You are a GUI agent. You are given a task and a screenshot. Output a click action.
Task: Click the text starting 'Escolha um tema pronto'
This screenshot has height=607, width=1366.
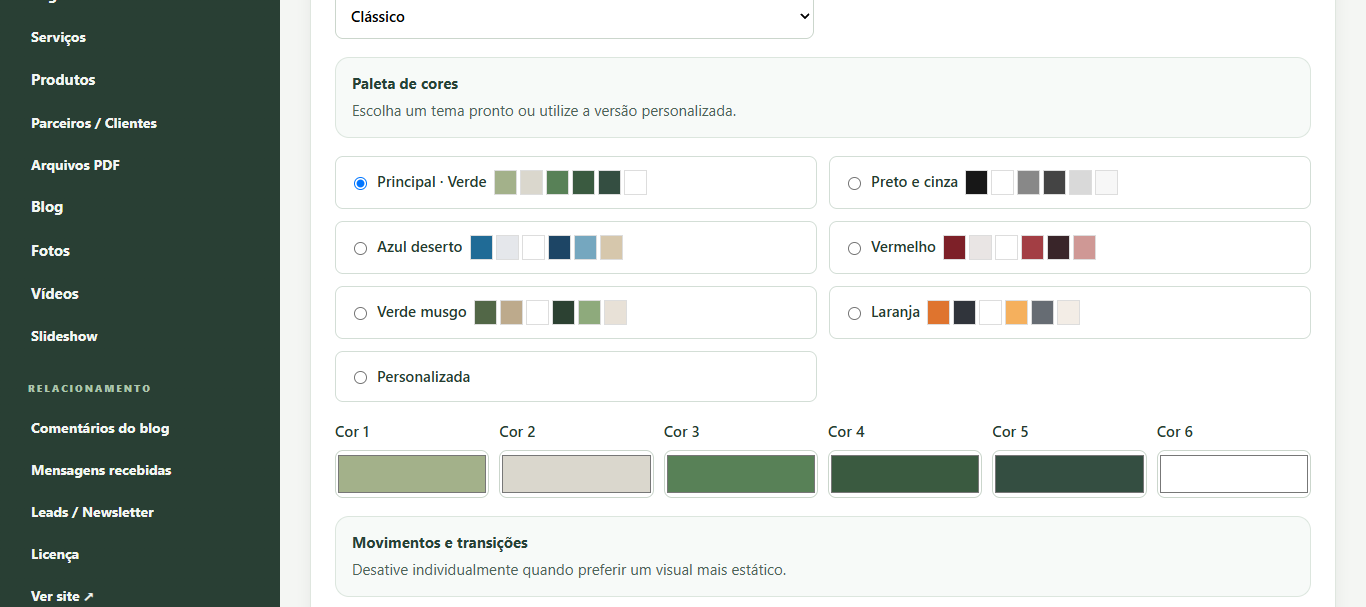[x=544, y=111]
